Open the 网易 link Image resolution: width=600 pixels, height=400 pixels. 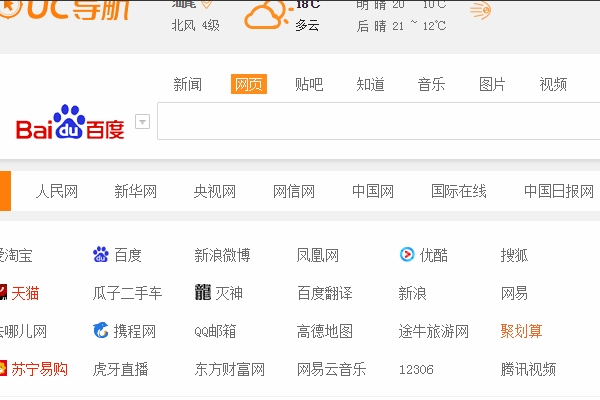[x=515, y=293]
